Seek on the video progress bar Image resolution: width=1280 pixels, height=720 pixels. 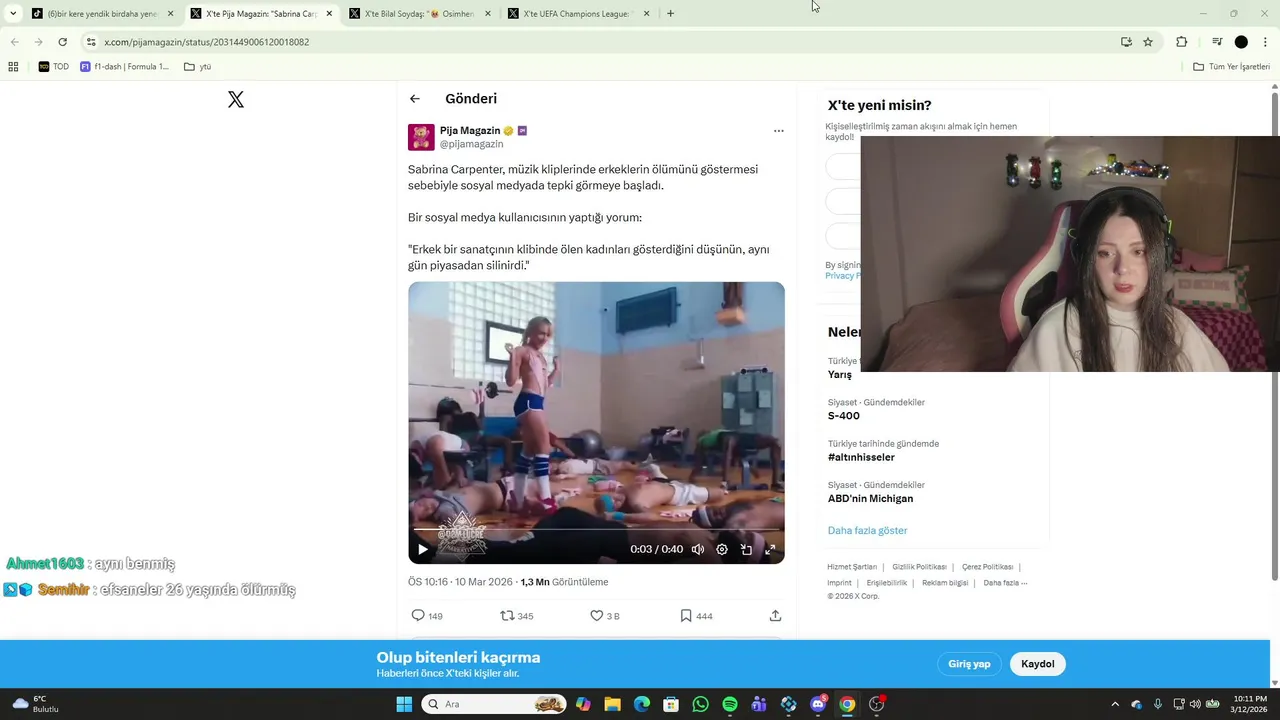coord(596,530)
